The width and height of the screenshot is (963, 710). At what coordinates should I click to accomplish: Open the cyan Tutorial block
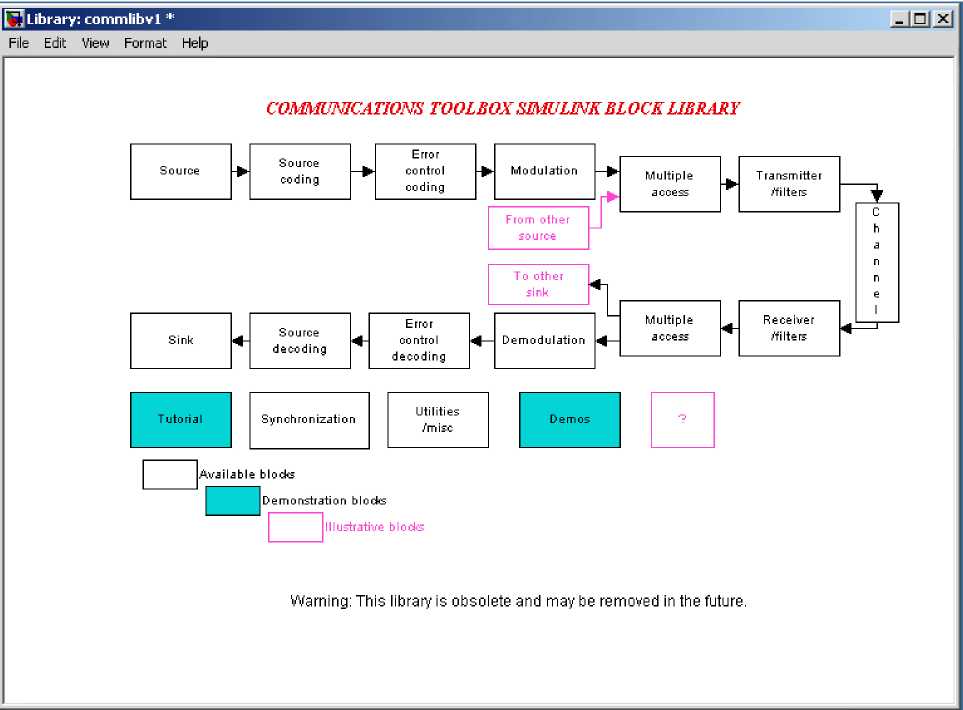pyautogui.click(x=181, y=419)
